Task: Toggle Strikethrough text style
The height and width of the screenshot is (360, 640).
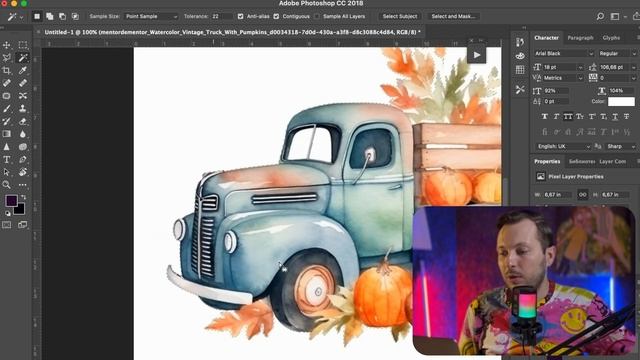Action: point(627,117)
